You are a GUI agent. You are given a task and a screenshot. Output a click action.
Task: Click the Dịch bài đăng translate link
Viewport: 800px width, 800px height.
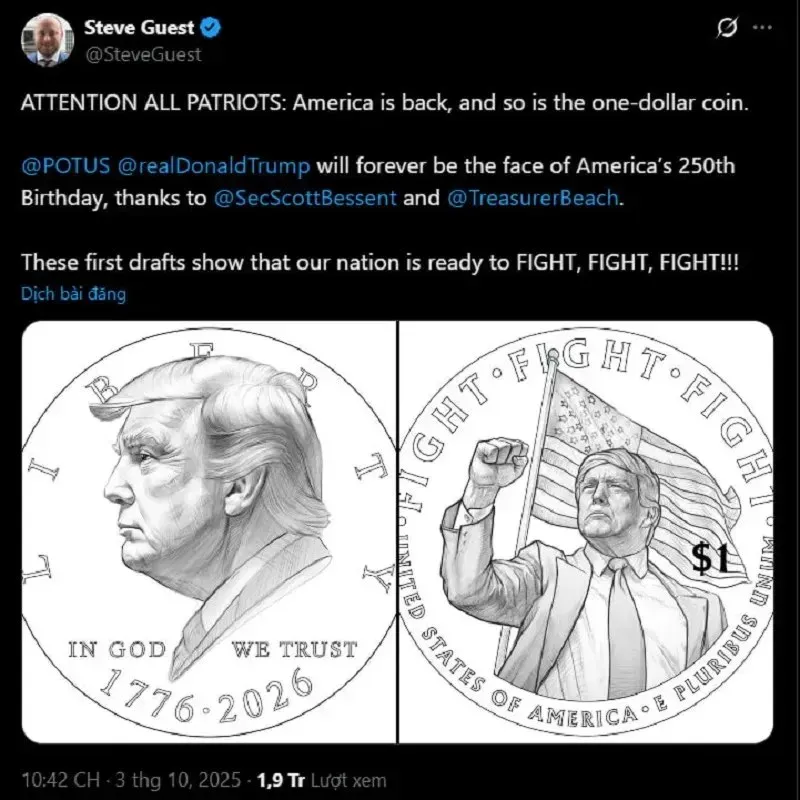(x=73, y=293)
